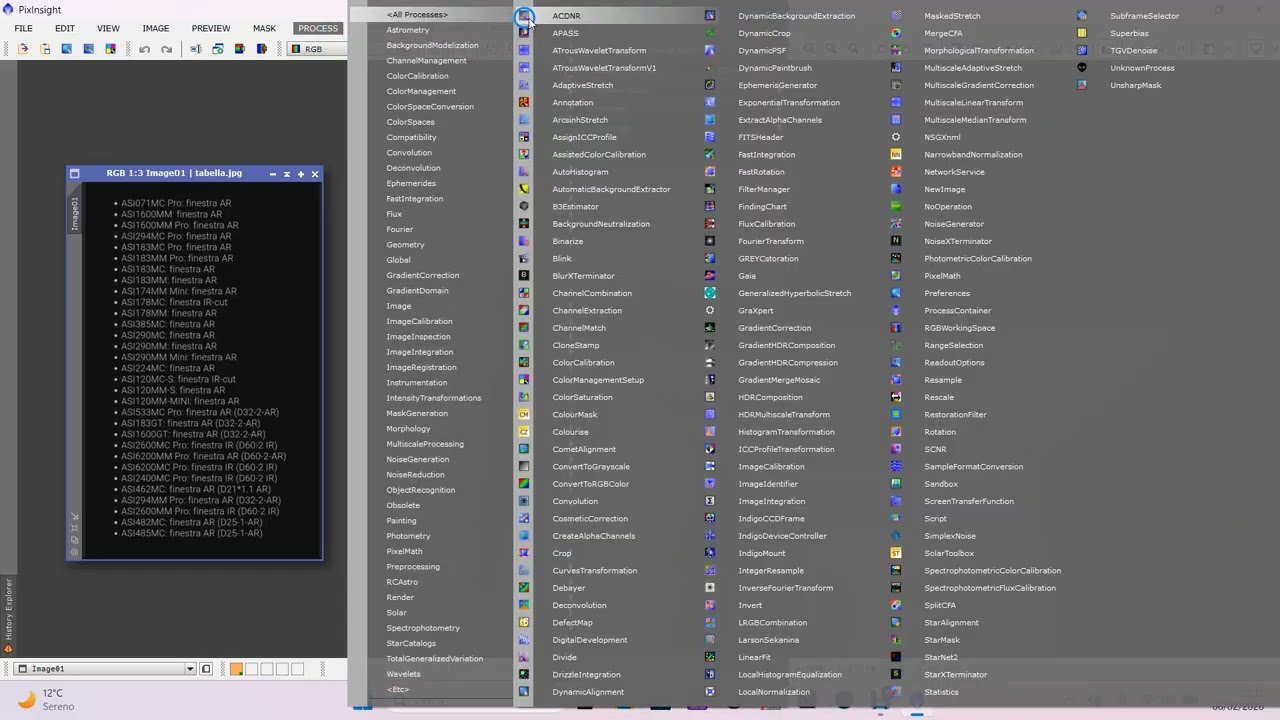Viewport: 1280px width, 720px height.
Task: Click the icon next to SolarToolbox
Action: point(896,553)
